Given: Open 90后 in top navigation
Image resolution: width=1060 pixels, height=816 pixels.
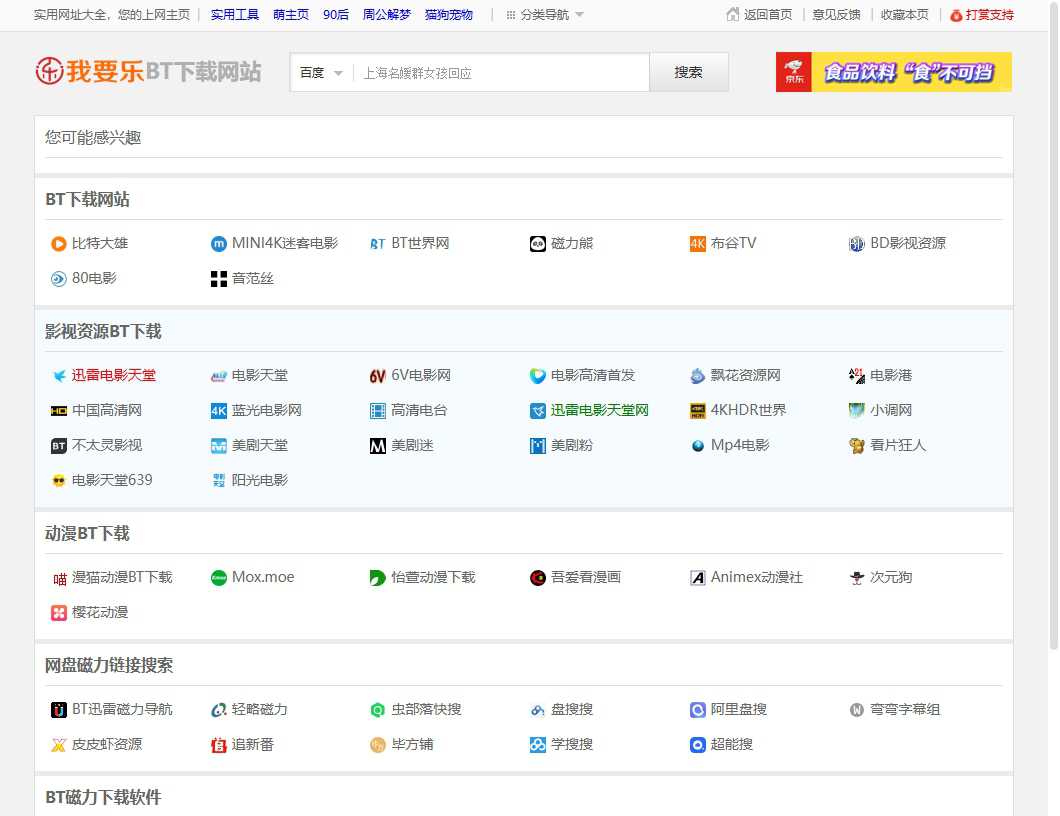Looking at the screenshot, I should 335,15.
